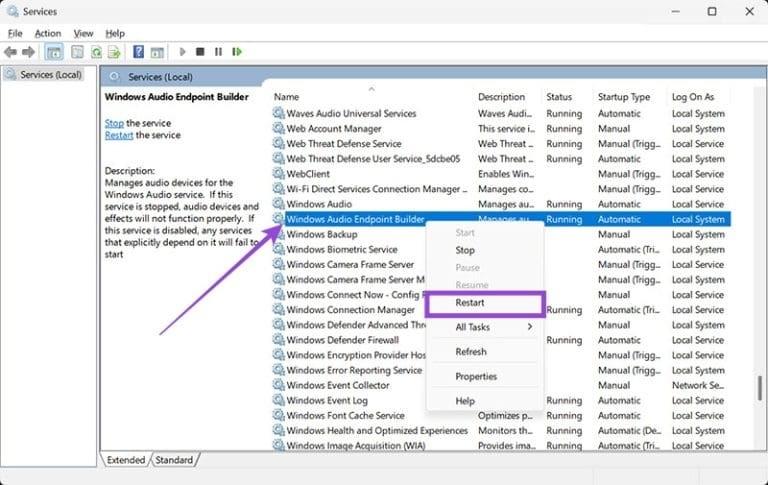Click the Start Service play icon
This screenshot has height=485, width=768.
(183, 51)
